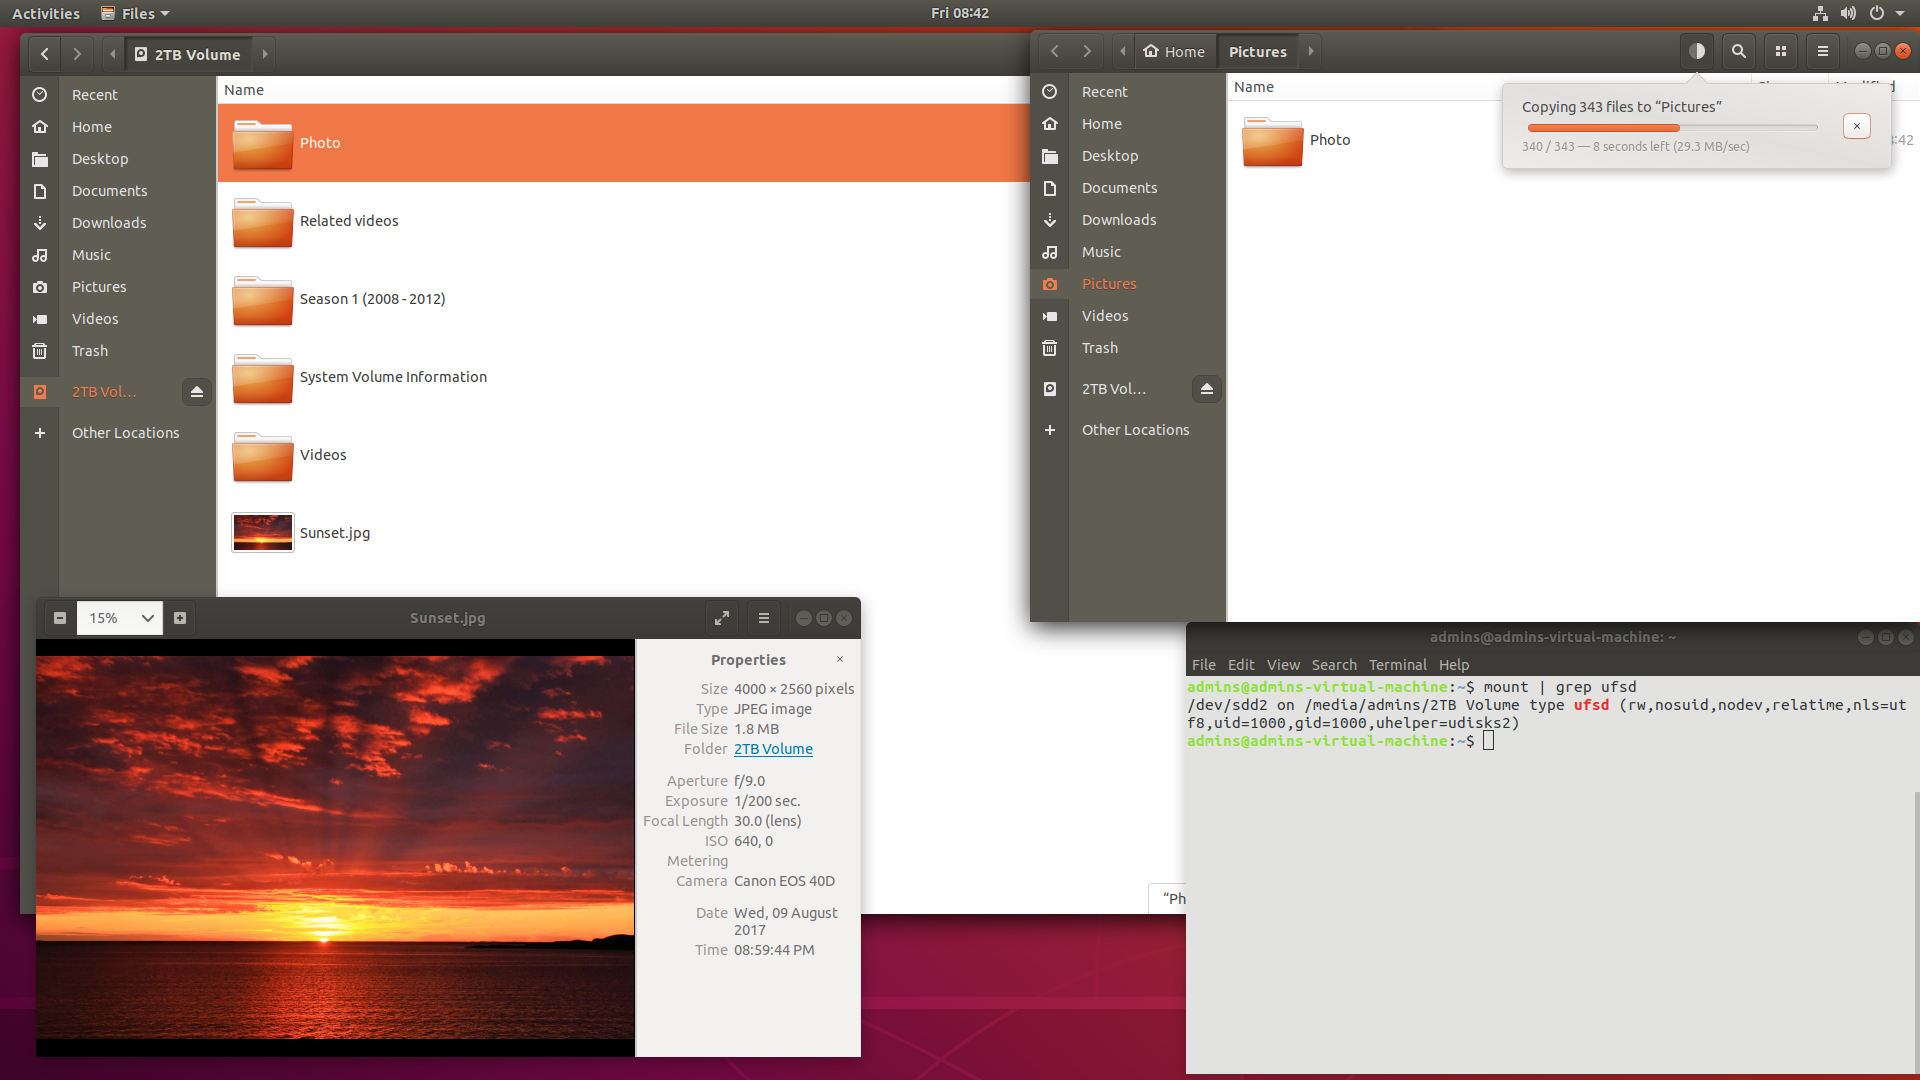Open hamburger menu in Pictures file window

coord(1823,51)
